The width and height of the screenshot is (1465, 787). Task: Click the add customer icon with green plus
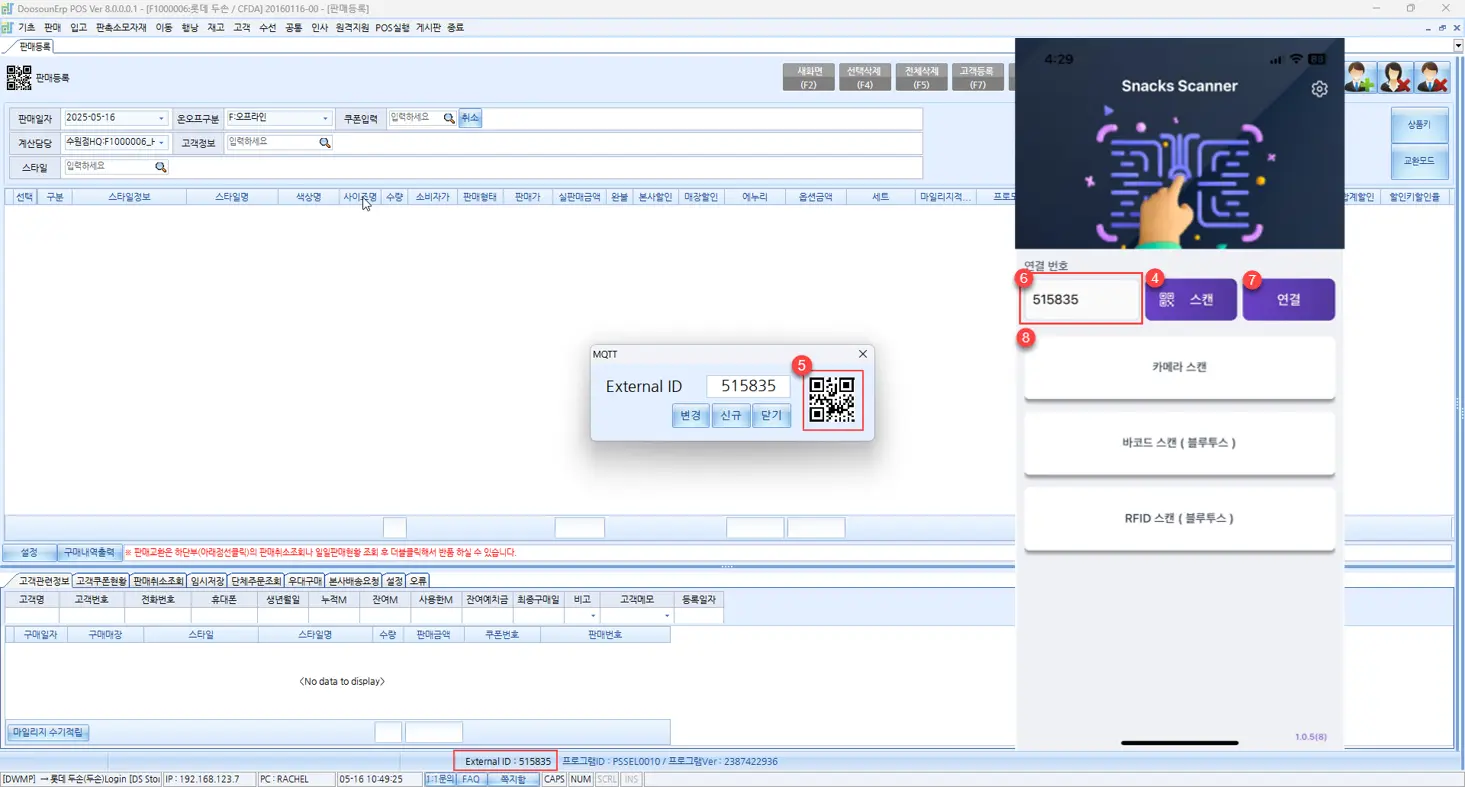[1360, 77]
